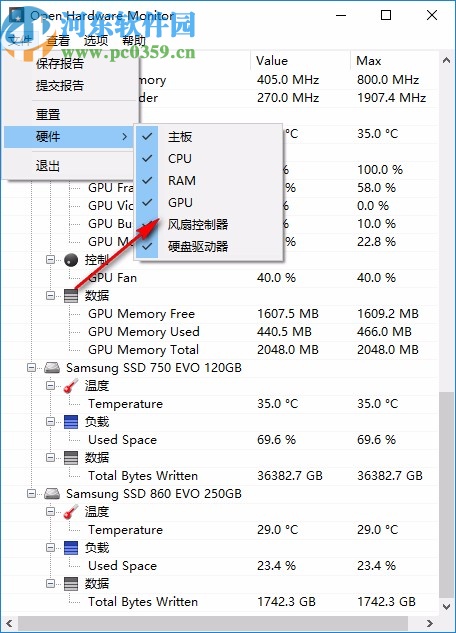Collapse 温度 node under SSD 750 EVO
Viewport: 456px width, 633px height.
[x=50, y=386]
